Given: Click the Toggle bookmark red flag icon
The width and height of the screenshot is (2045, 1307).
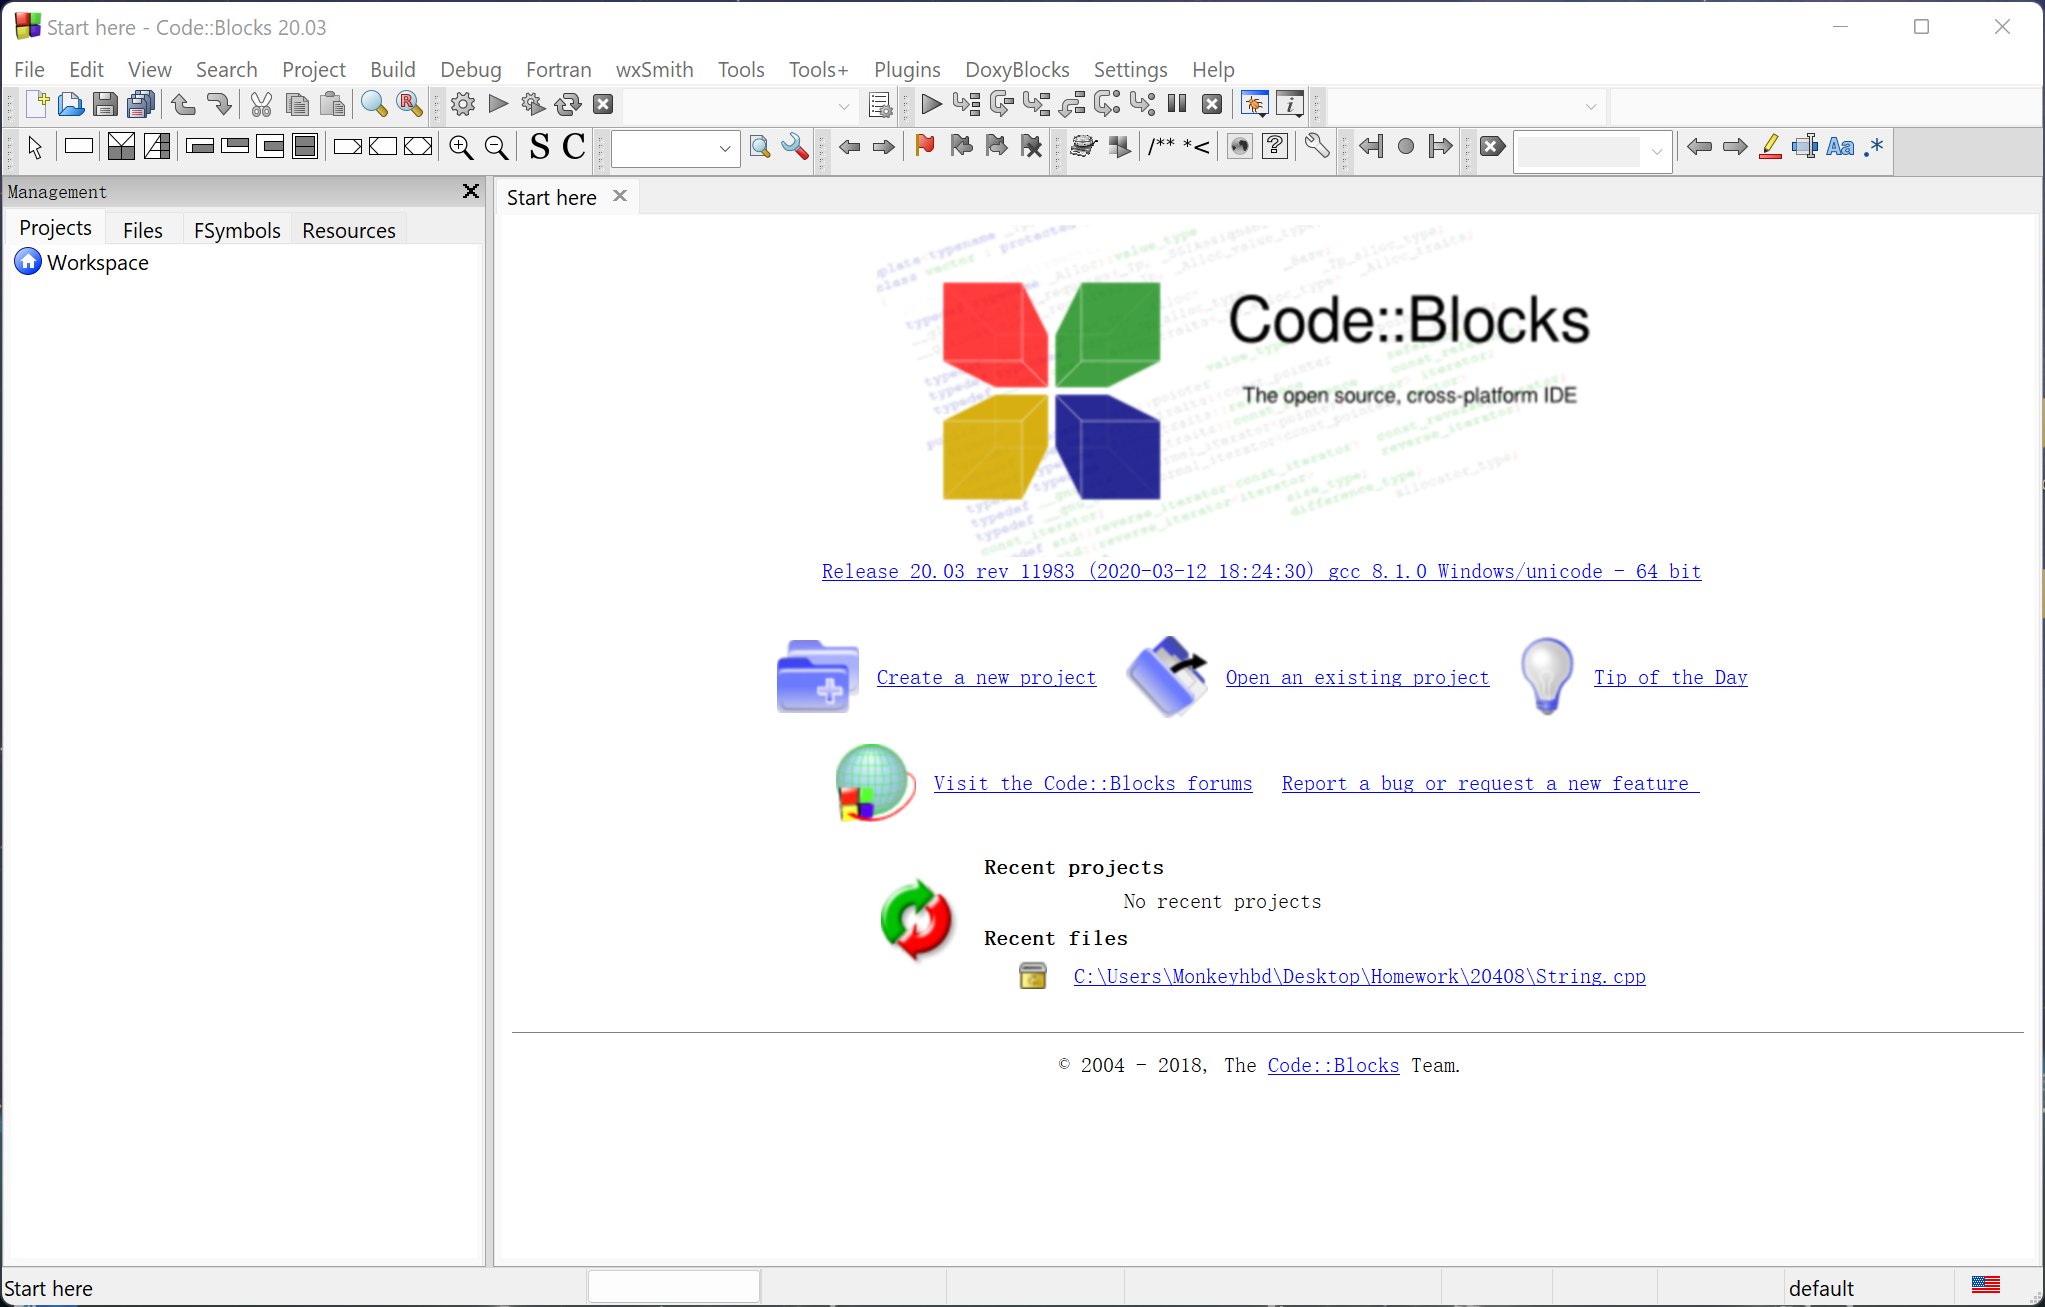Looking at the screenshot, I should 925,147.
